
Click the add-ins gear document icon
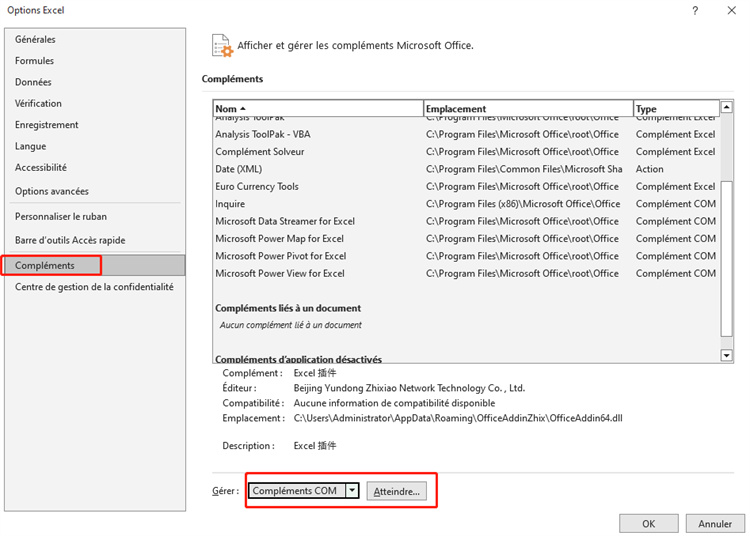coord(222,45)
